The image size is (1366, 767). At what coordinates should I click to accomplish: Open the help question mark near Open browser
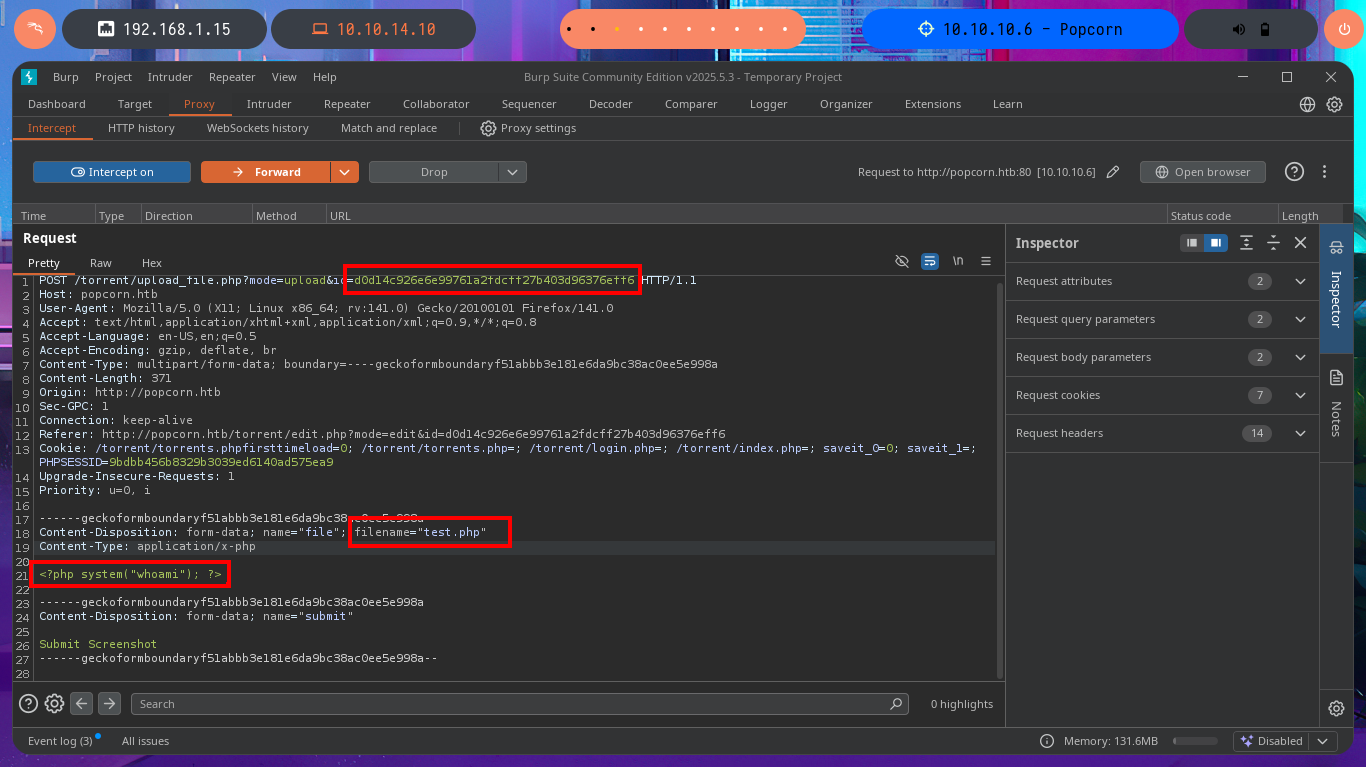click(x=1294, y=172)
